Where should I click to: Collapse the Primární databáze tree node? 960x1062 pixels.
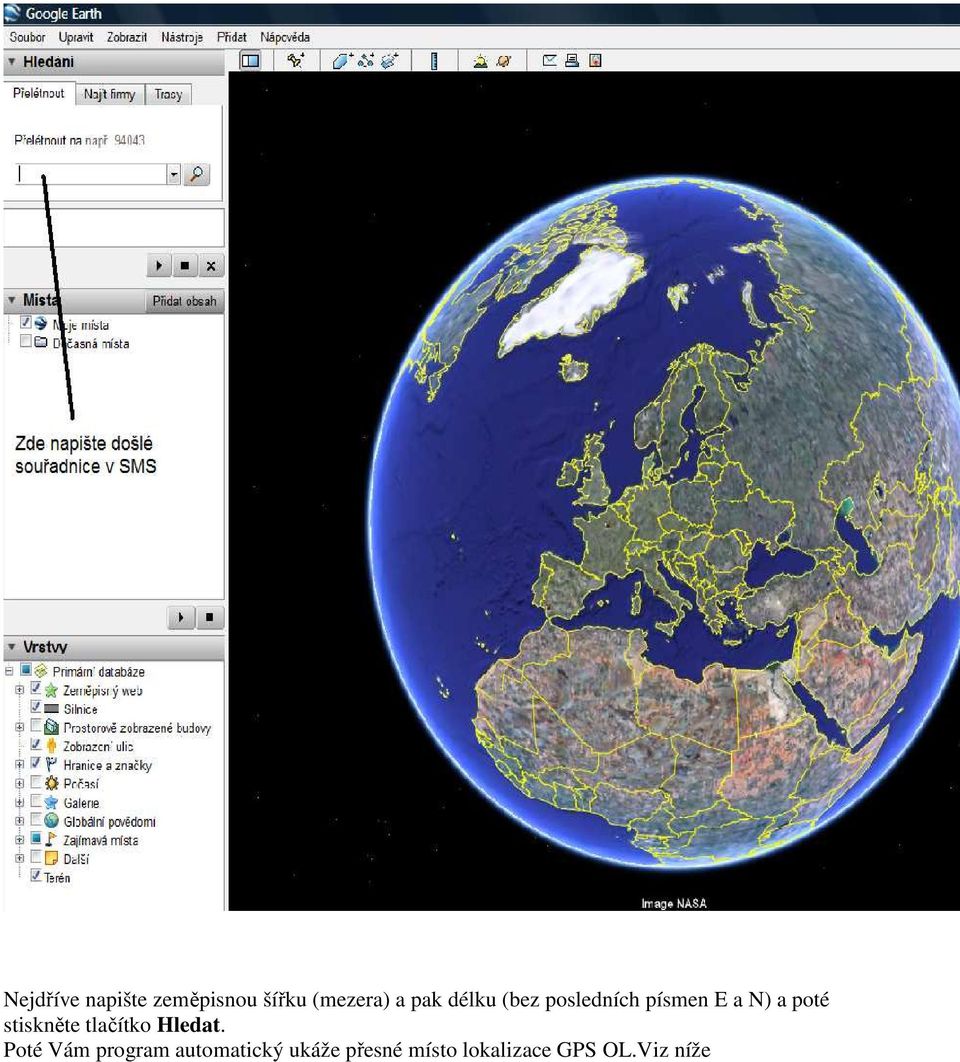(9, 671)
